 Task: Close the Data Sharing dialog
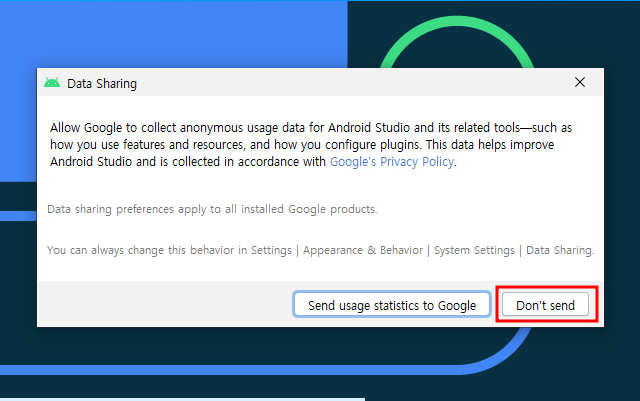coord(580,82)
